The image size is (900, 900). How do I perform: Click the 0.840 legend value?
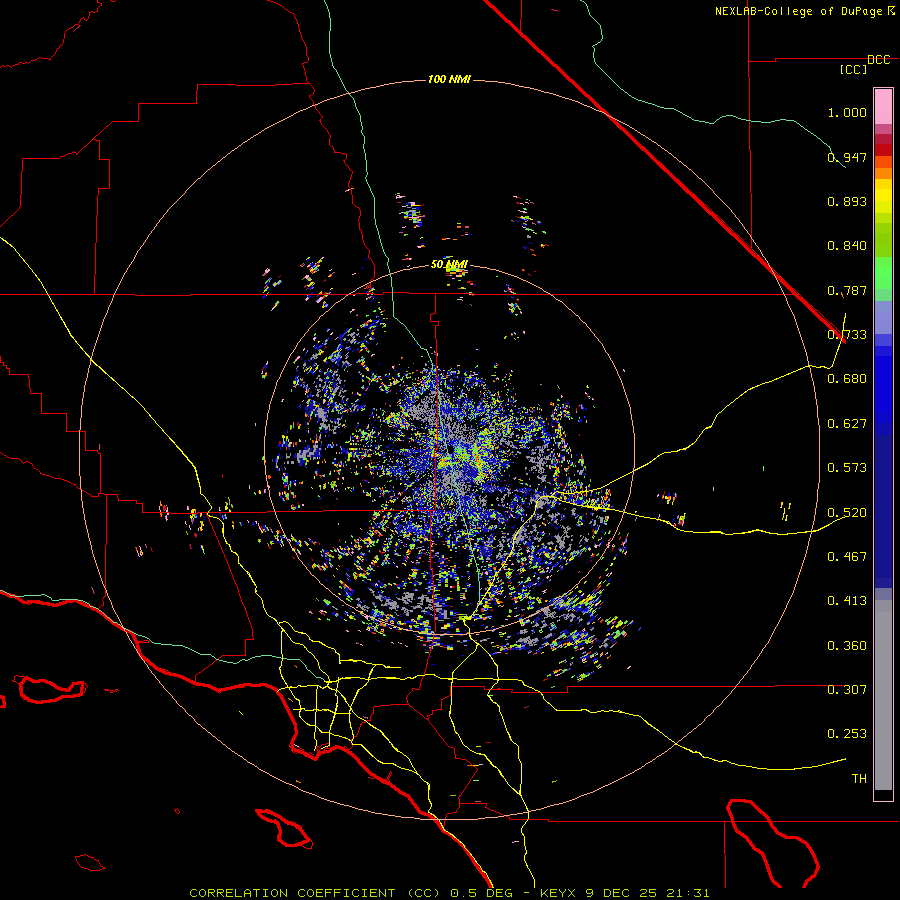point(847,246)
